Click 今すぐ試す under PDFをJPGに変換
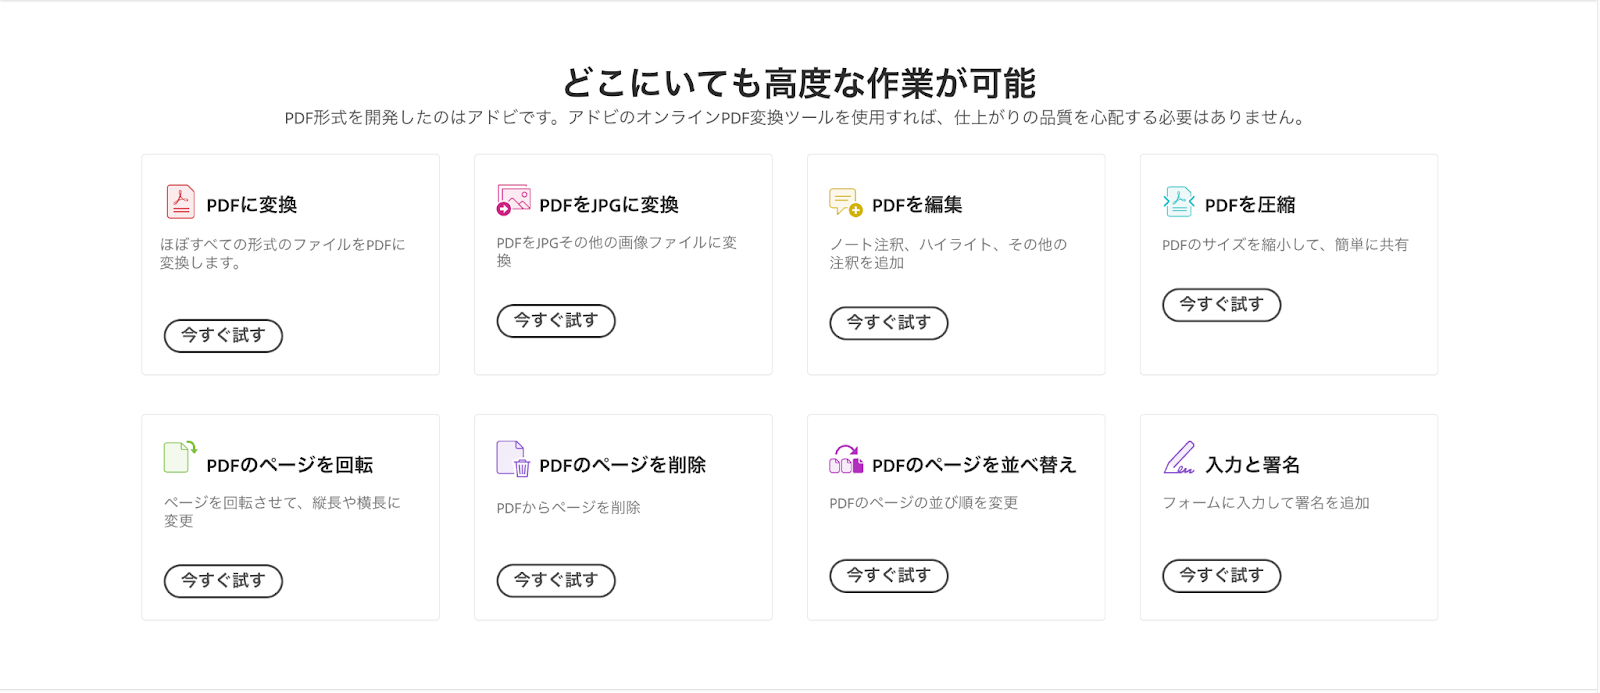This screenshot has width=1600, height=693. (556, 321)
